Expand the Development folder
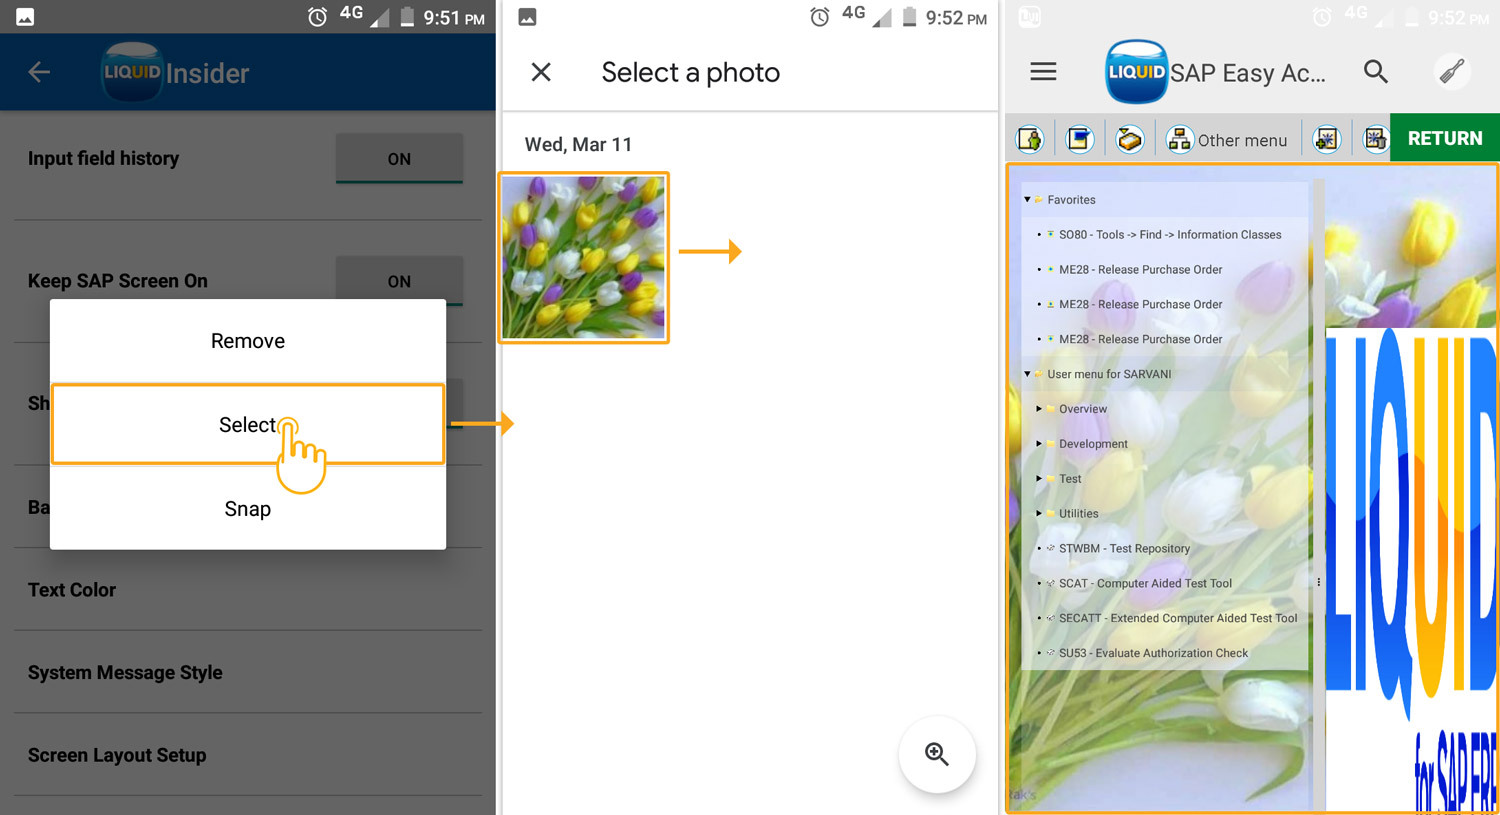The width and height of the screenshot is (1500, 815). pos(1039,444)
